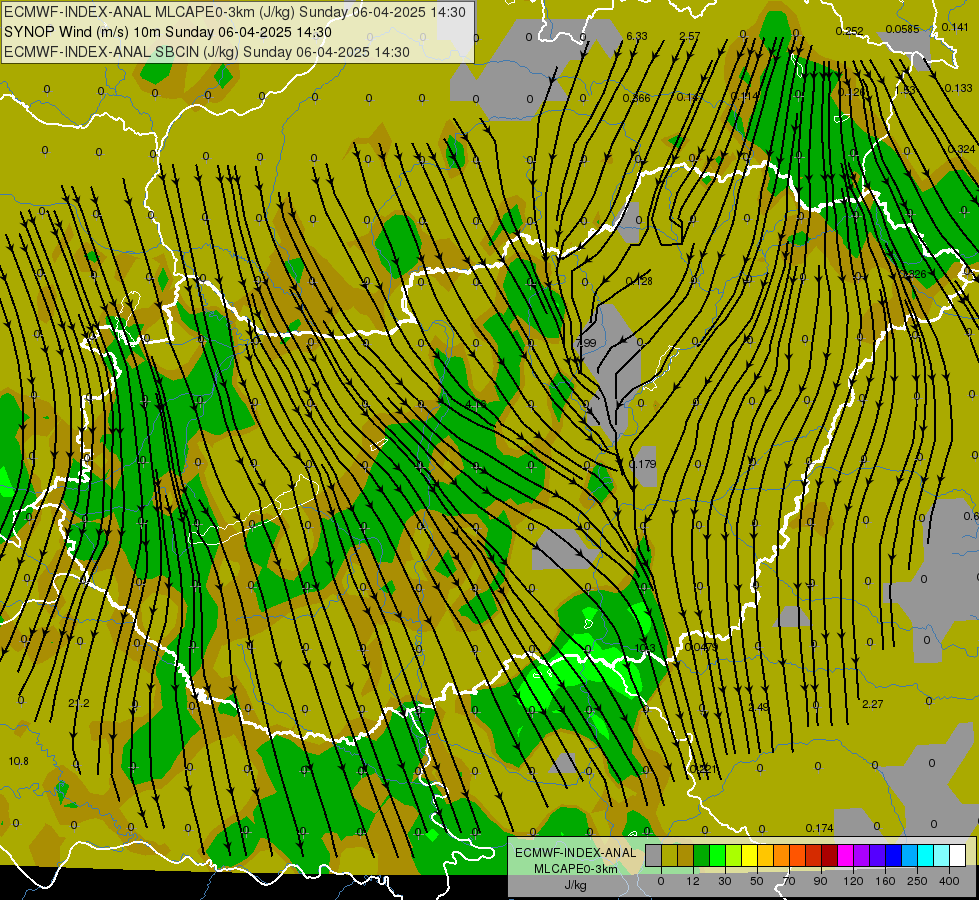Click legend label ECMWF-INDEX-ANAL
Screen dimensions: 979x900
click(x=576, y=853)
